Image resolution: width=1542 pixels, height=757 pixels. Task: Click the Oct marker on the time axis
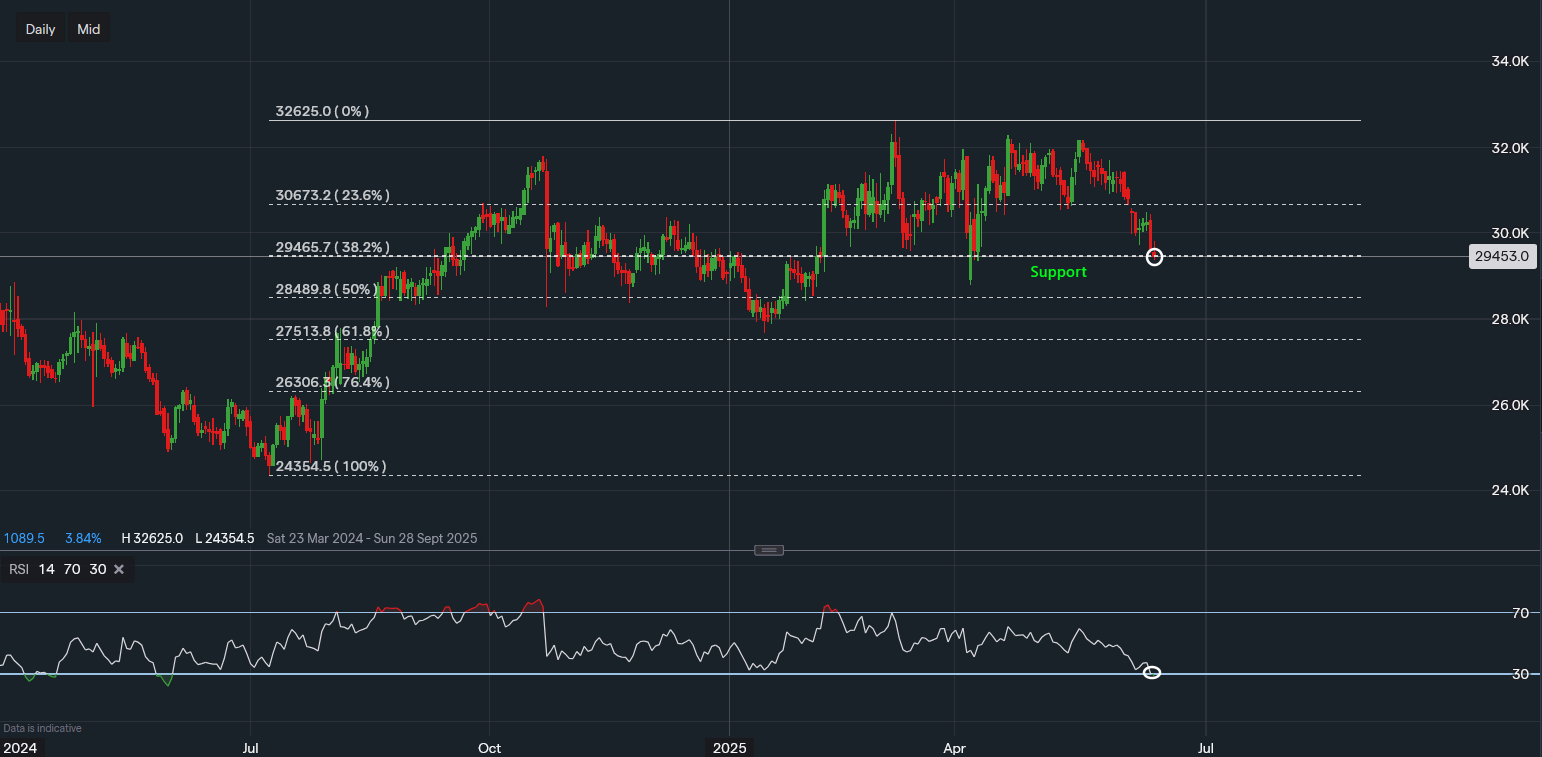click(489, 747)
